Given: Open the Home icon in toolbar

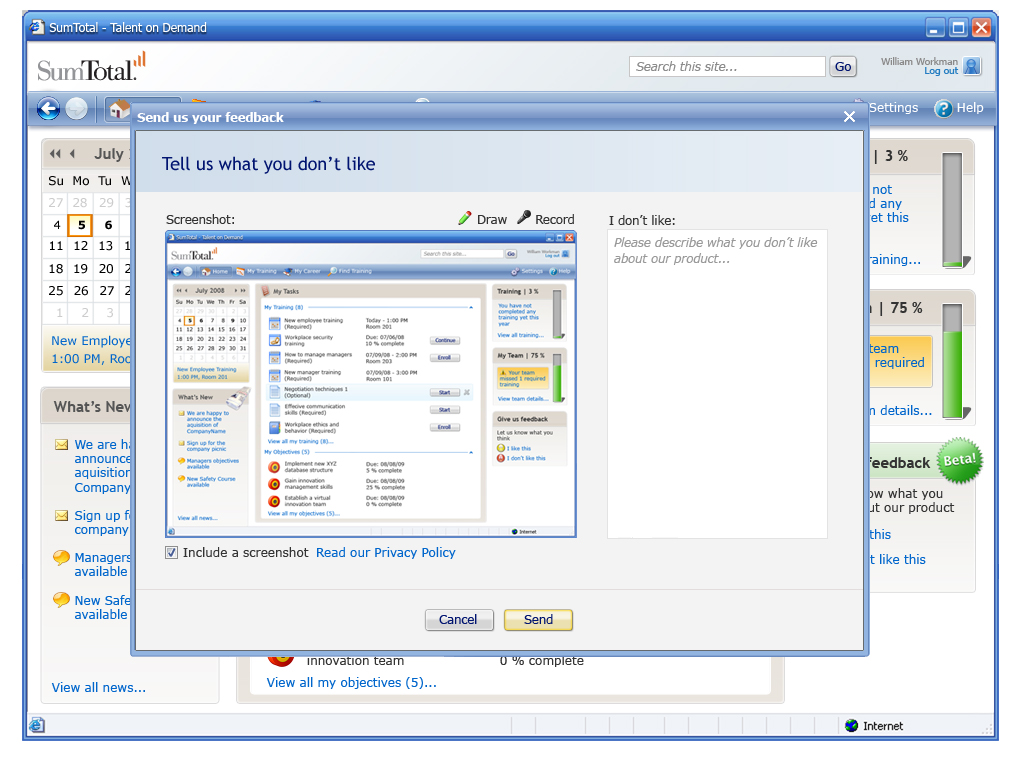Looking at the screenshot, I should 119,109.
